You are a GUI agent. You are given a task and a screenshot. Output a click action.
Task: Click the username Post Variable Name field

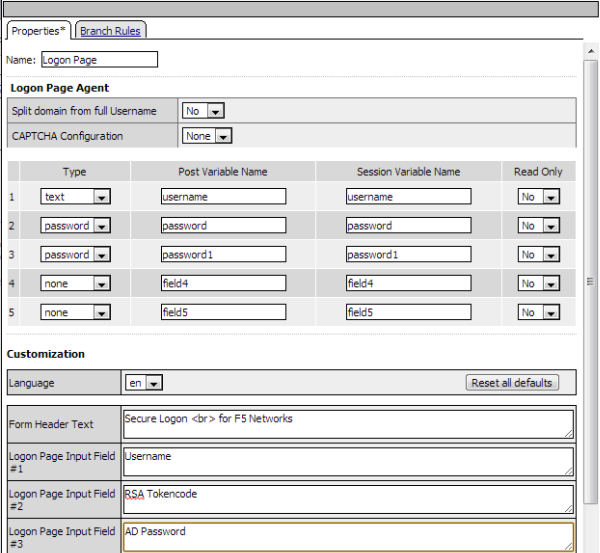(x=223, y=197)
